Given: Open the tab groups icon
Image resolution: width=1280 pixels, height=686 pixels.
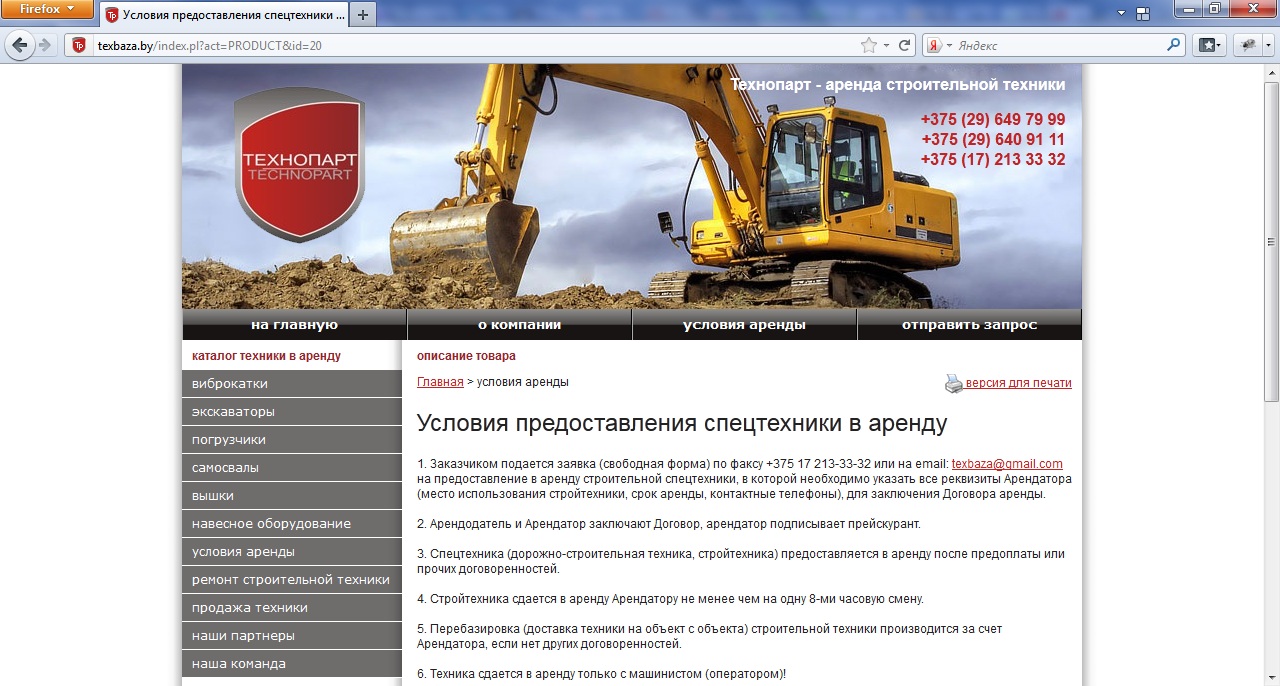Looking at the screenshot, I should [x=1142, y=14].
